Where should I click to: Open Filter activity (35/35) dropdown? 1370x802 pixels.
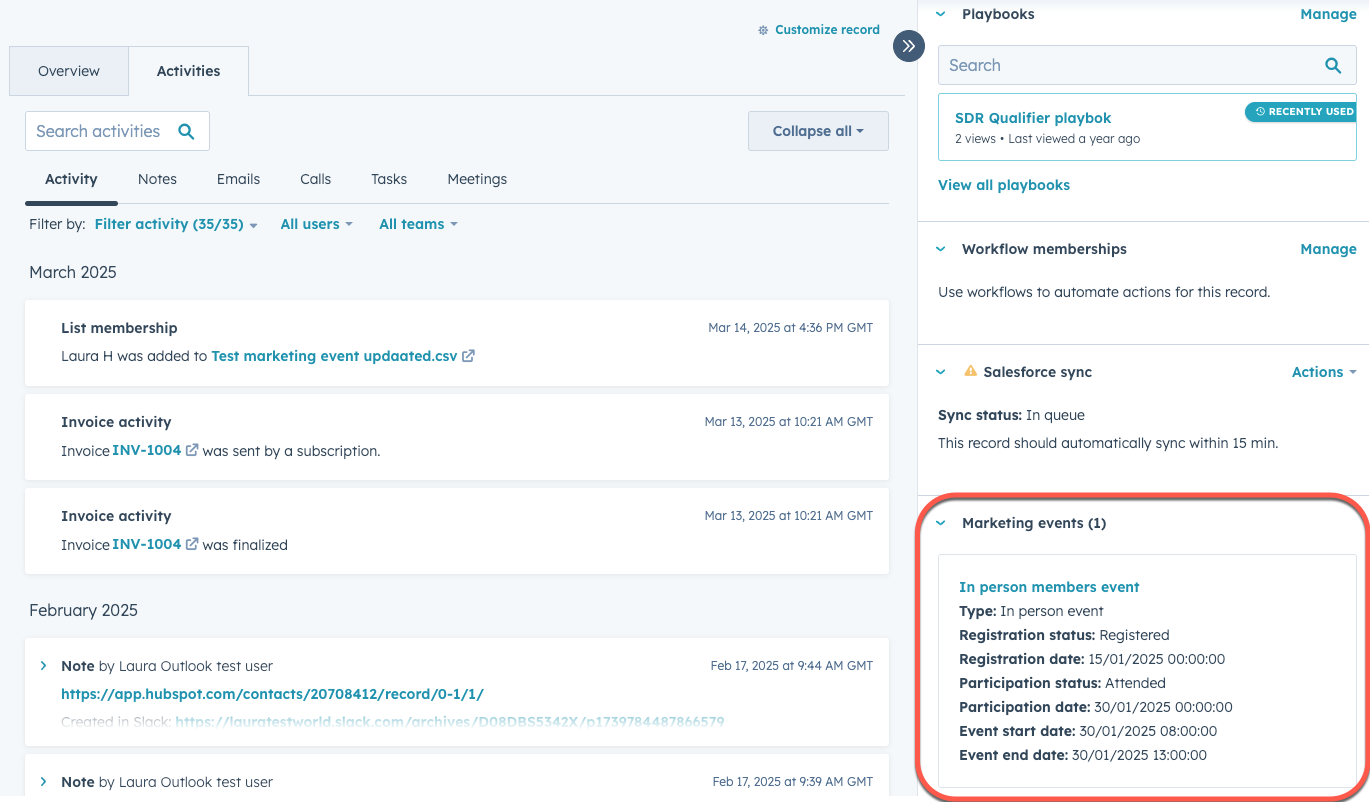pos(175,224)
